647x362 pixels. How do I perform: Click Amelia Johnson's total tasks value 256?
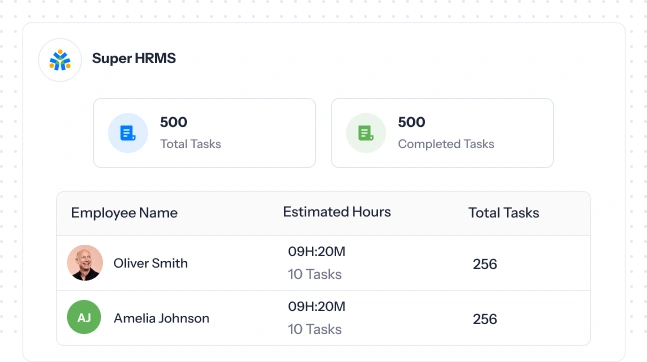click(x=485, y=319)
